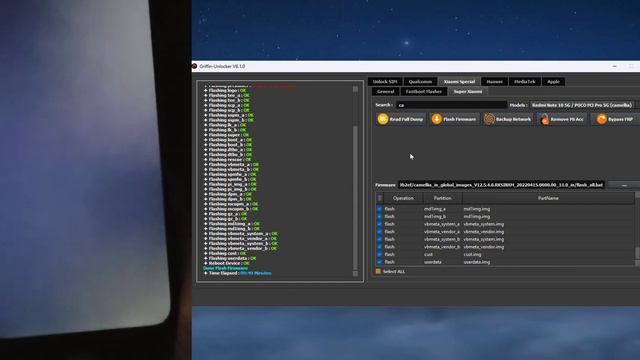Uncheck the vbmeta_vendor_a flash row
Viewport: 640px width, 360px height.
pyautogui.click(x=379, y=231)
